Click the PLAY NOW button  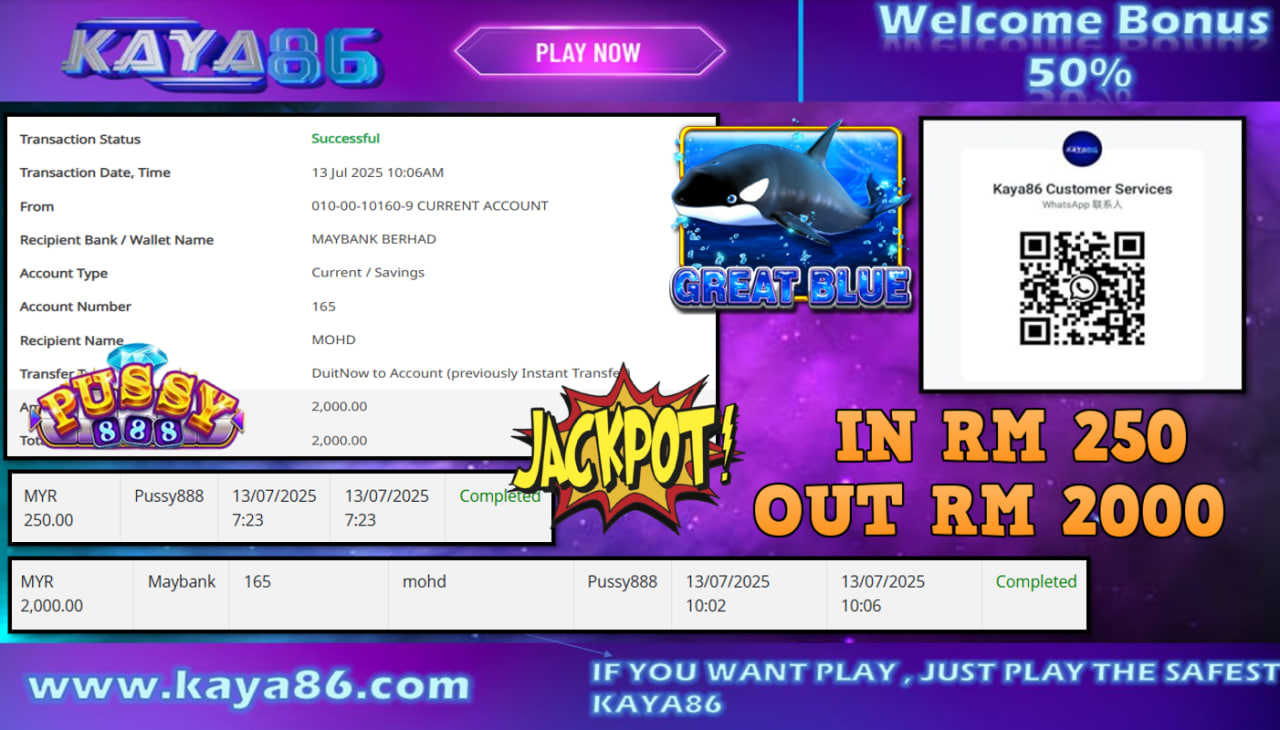[x=589, y=52]
